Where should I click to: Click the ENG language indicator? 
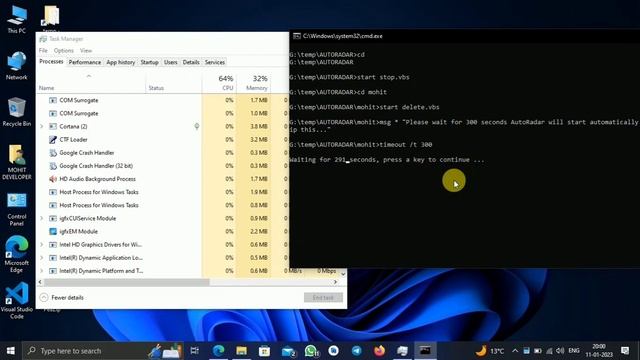click(x=574, y=351)
